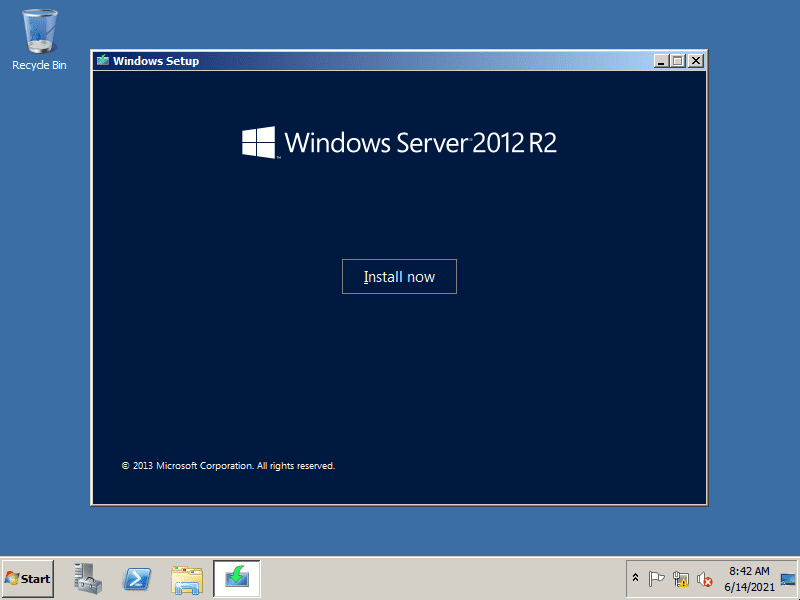
Task: Open the Recycle Bin
Action: click(38, 30)
